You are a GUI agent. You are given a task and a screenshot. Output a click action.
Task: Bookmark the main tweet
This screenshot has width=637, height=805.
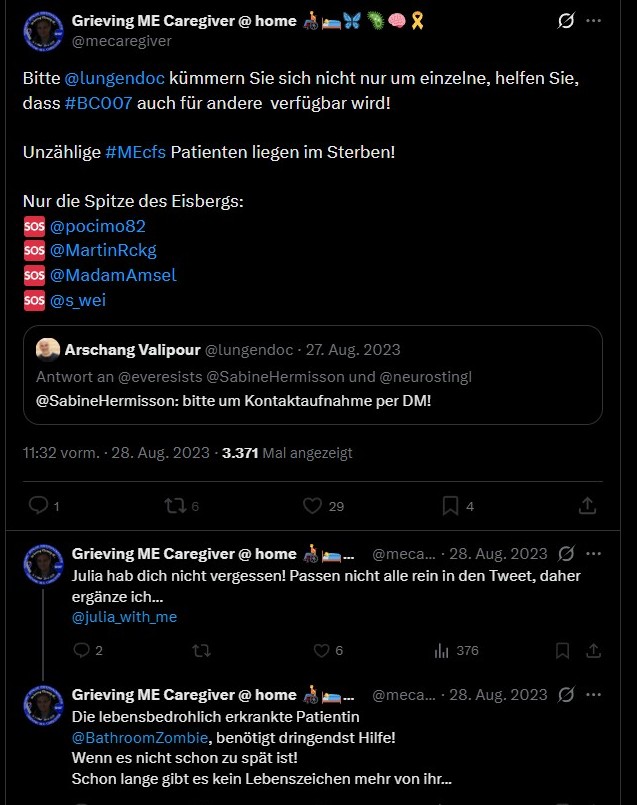pyautogui.click(x=450, y=506)
